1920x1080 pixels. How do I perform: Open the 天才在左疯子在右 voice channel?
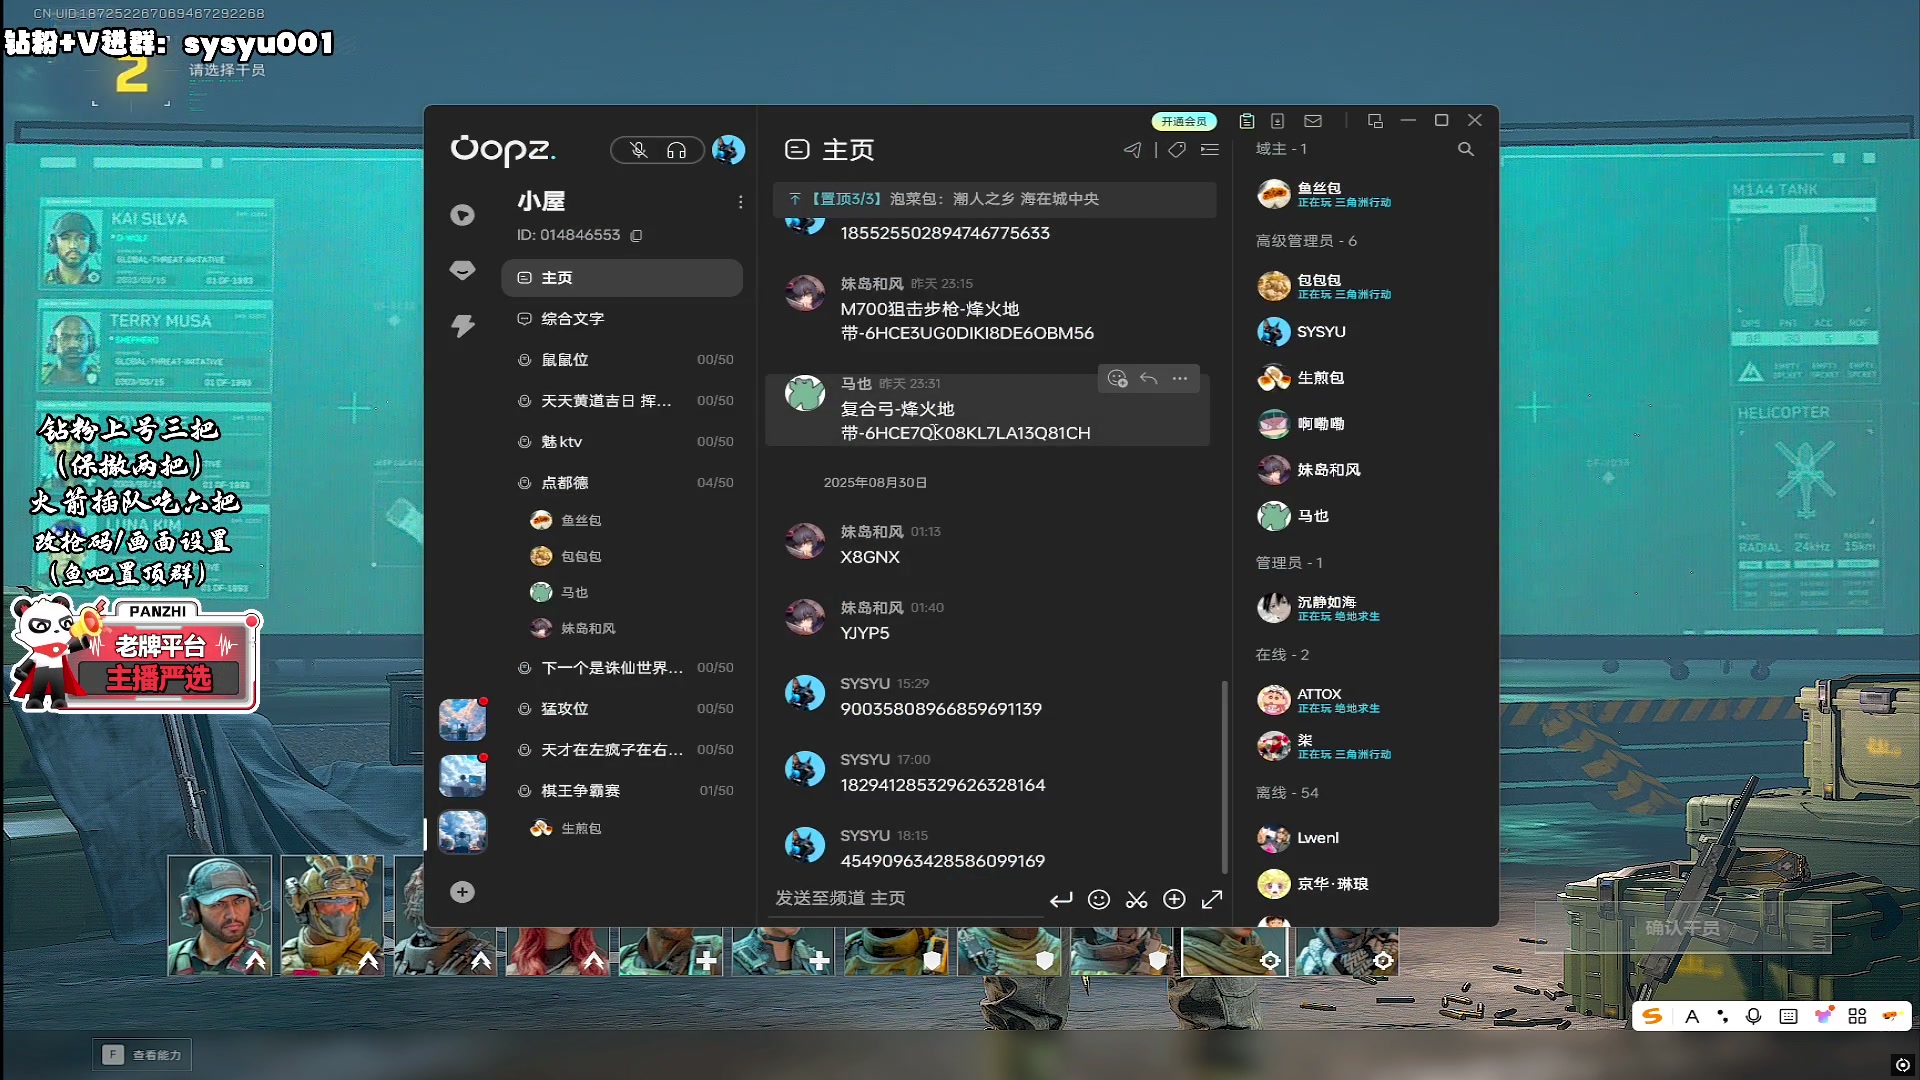[622, 750]
